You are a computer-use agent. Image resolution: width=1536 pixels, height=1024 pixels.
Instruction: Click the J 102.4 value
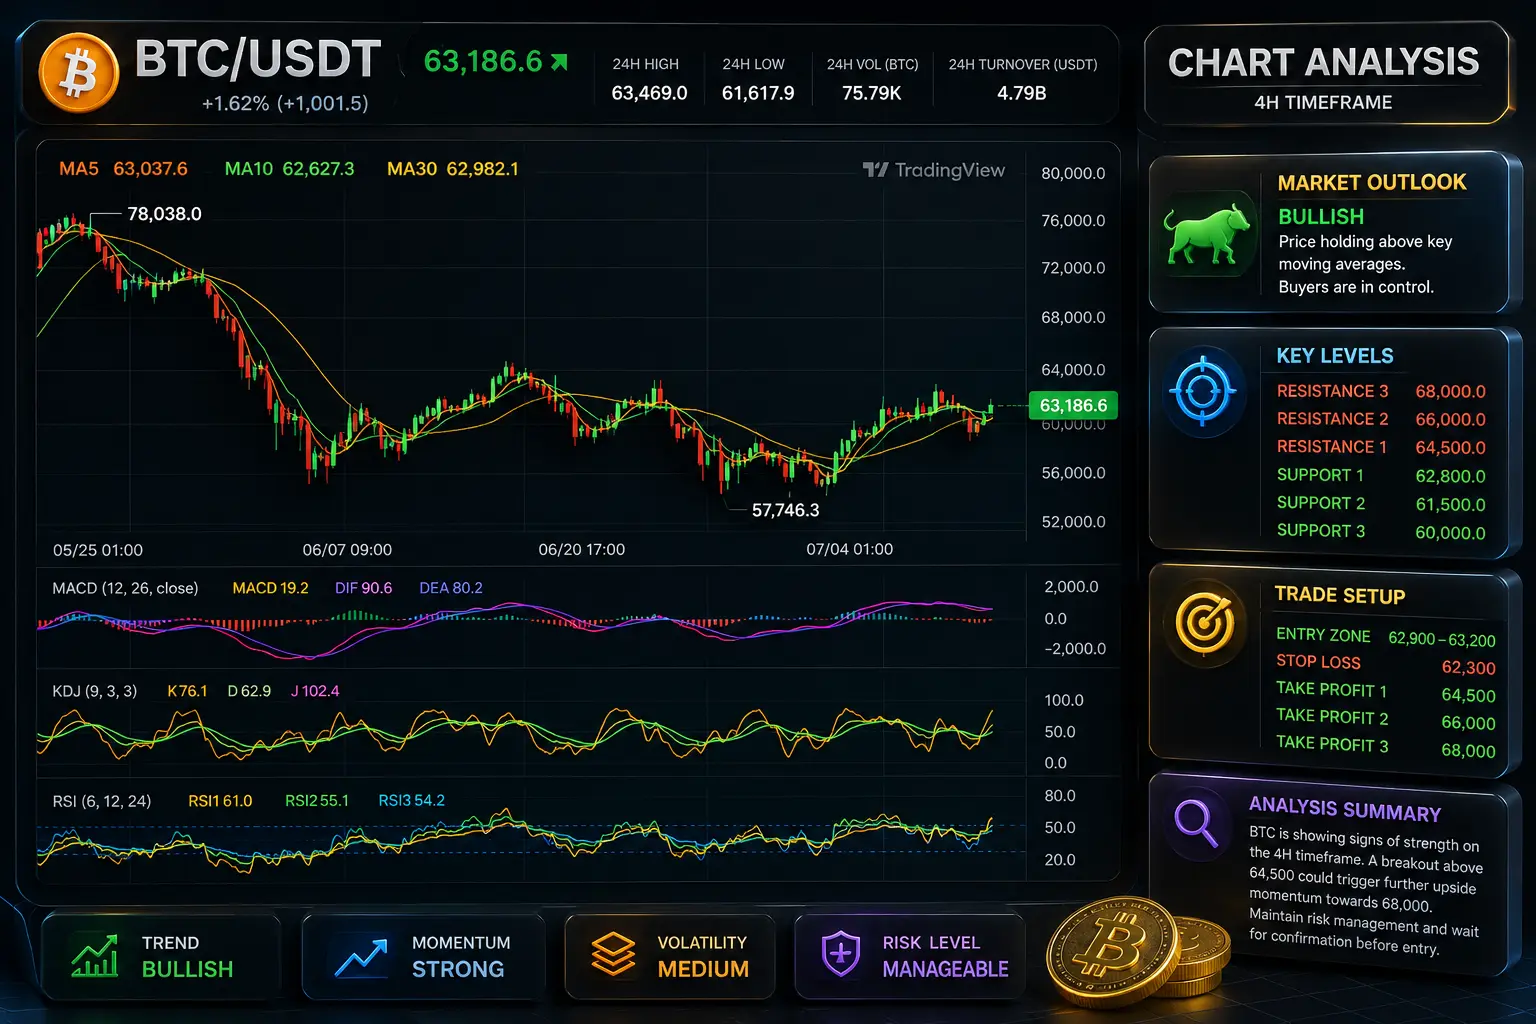(315, 691)
